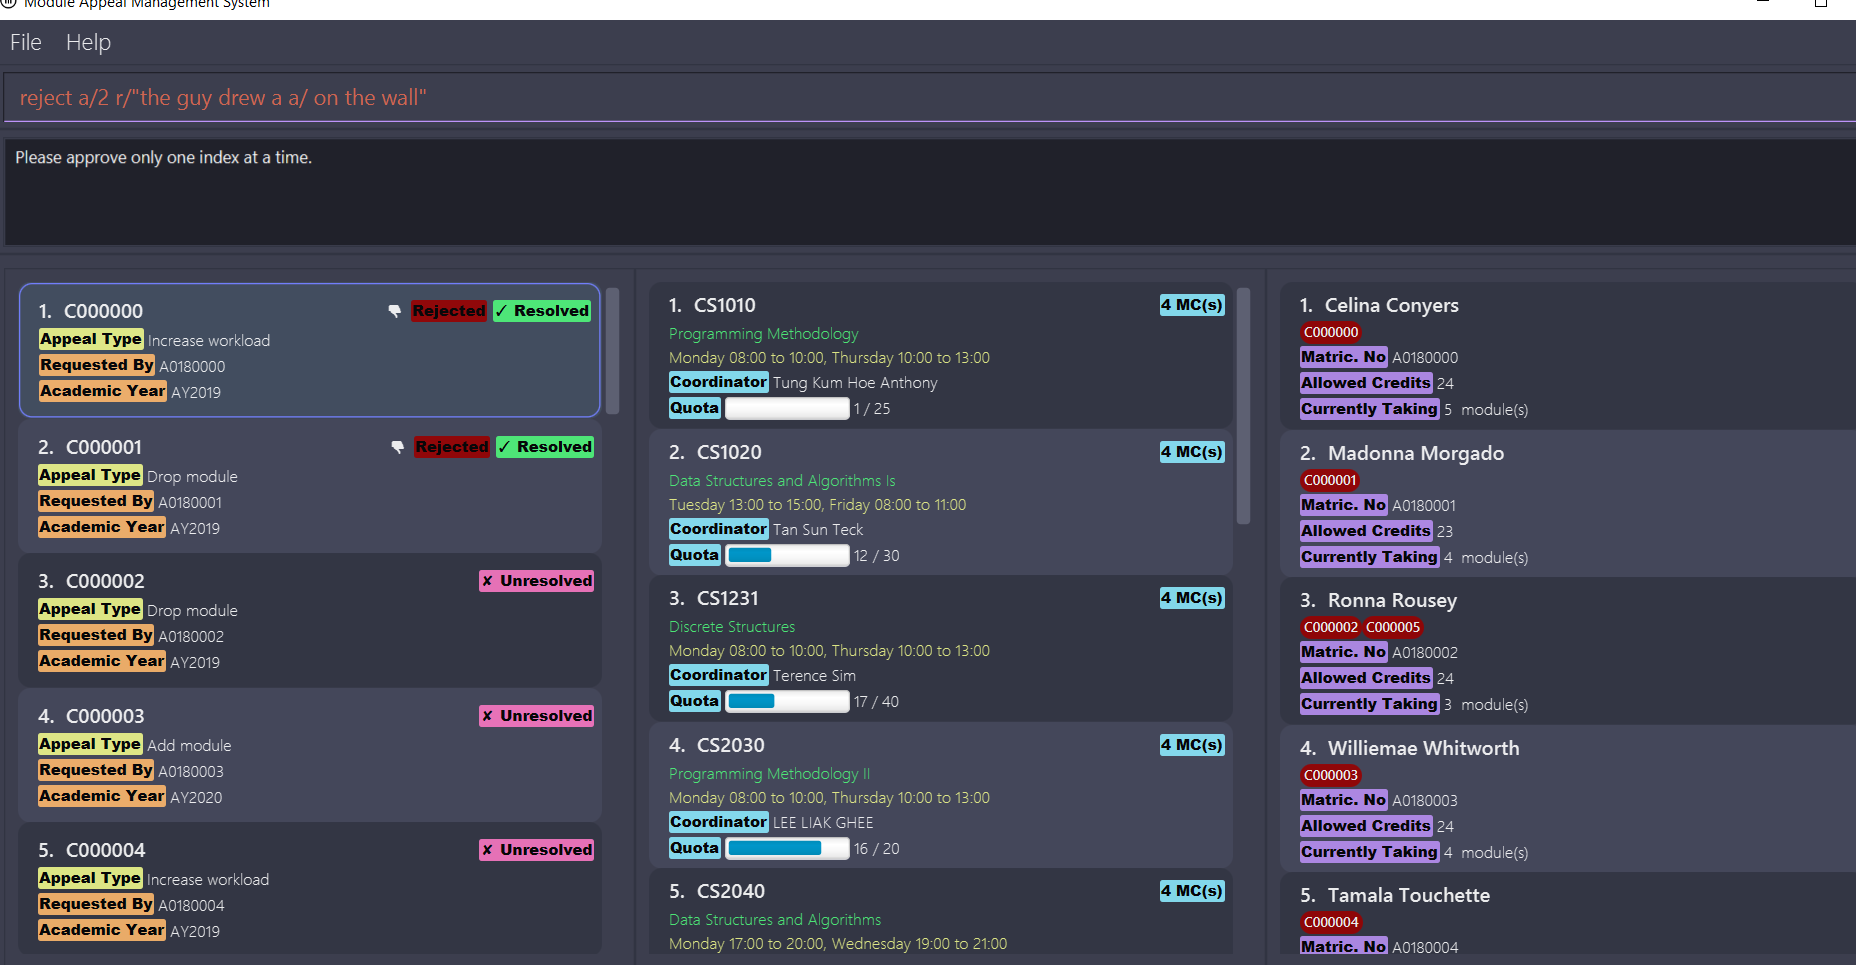Click the 4 MC(s) badge on CS1020
Viewport: 1856px width, 965px height.
coord(1192,452)
